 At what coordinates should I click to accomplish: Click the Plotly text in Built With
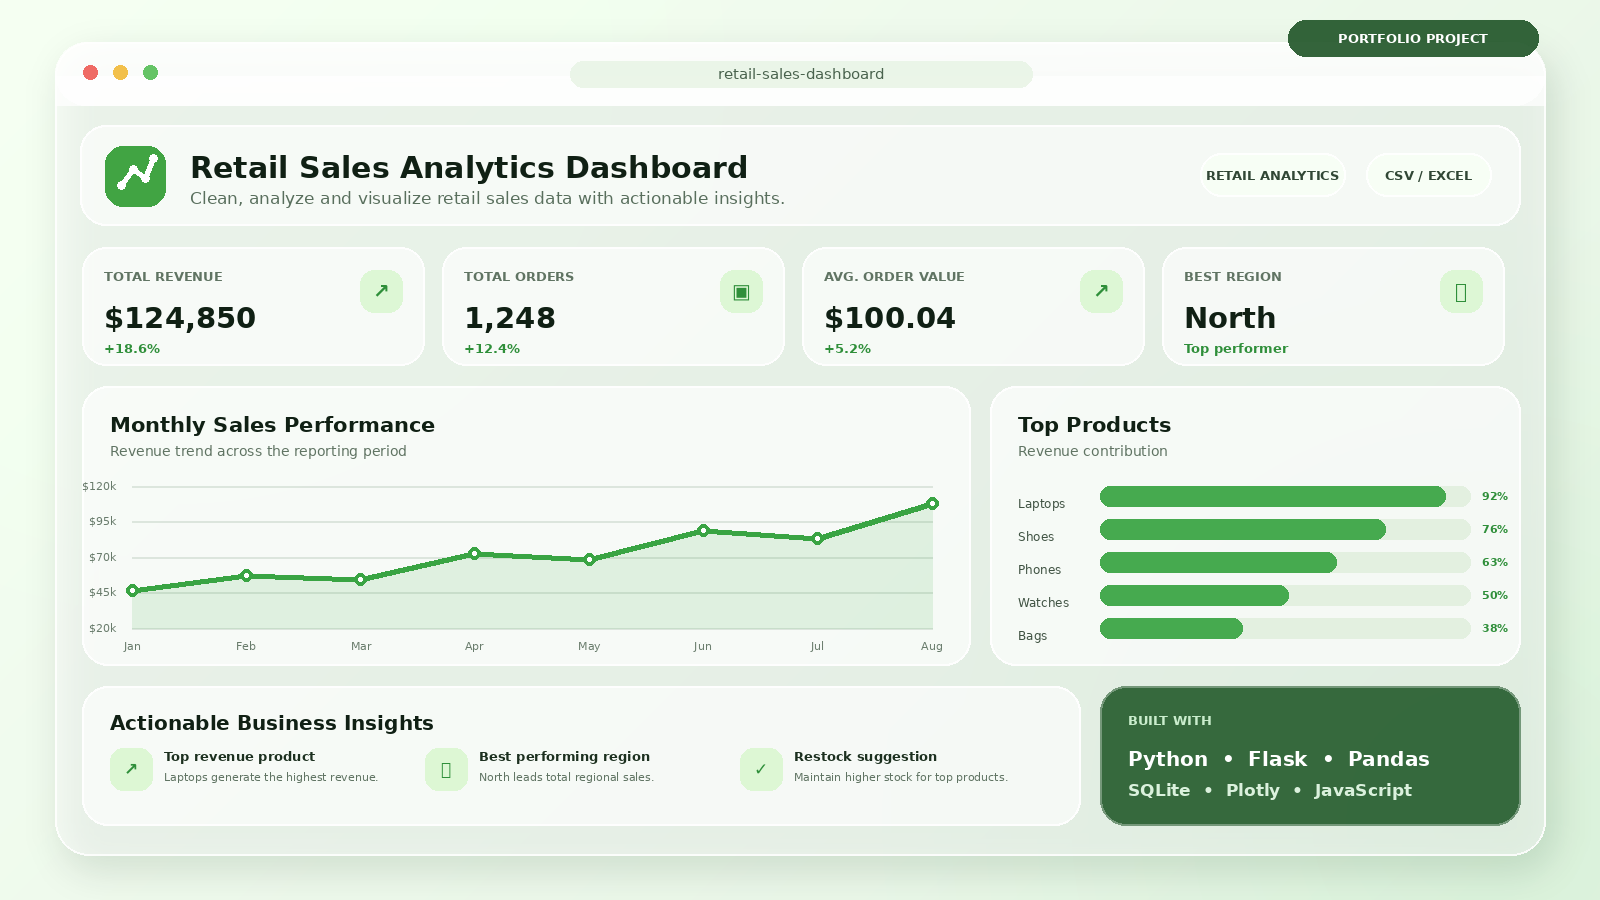(1253, 790)
